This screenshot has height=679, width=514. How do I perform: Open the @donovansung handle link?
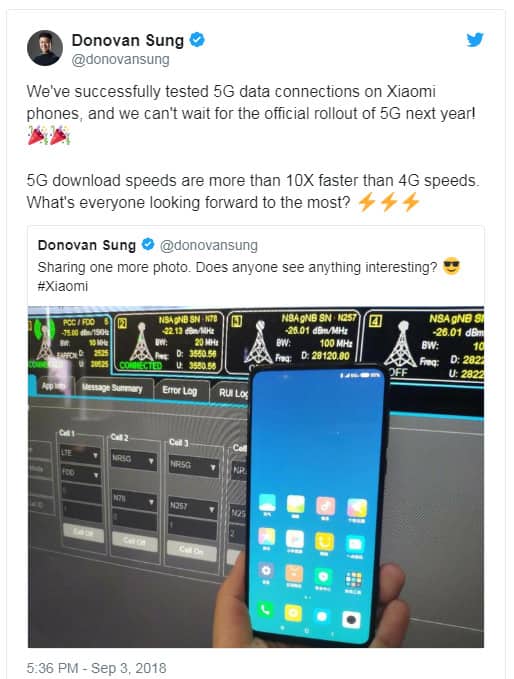pos(120,59)
